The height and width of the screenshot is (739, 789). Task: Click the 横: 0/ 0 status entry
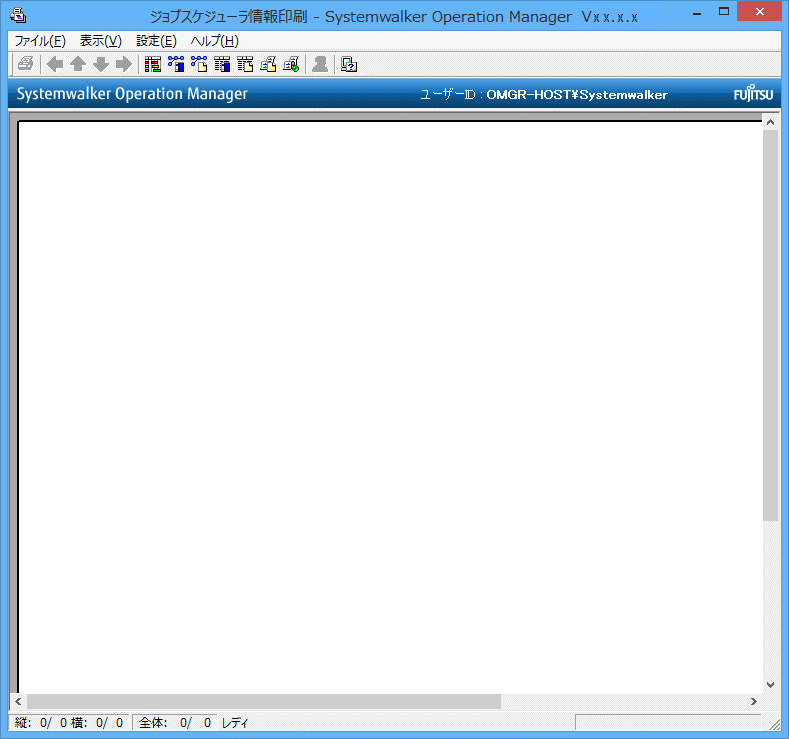click(x=97, y=723)
